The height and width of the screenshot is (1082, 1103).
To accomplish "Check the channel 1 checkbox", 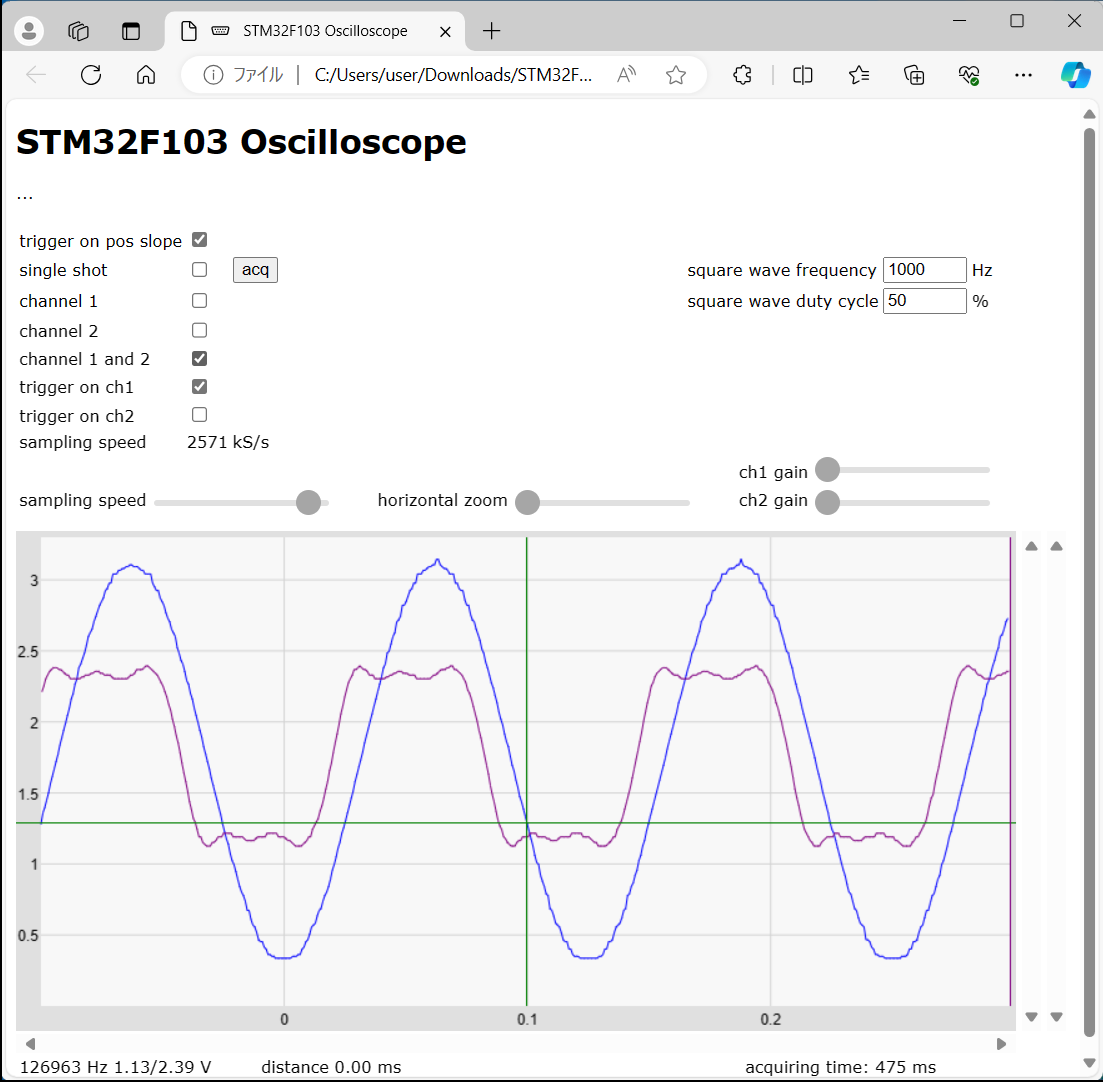I will 200,300.
